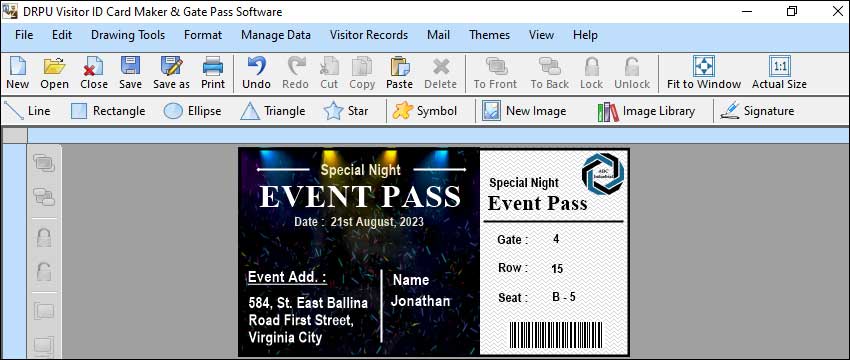Click the Redo toolbar icon
850x360 pixels.
[295, 73]
